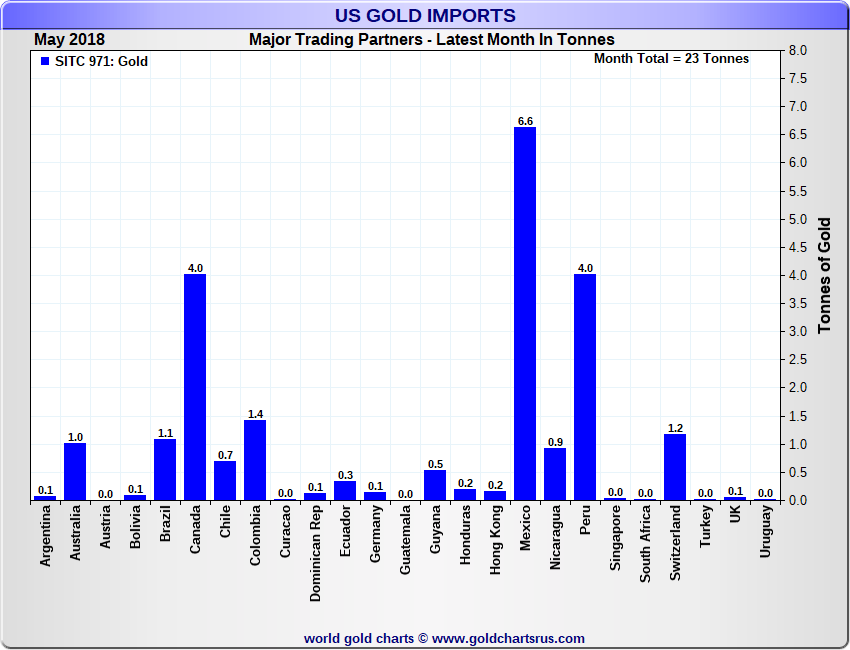The width and height of the screenshot is (850, 650).
Task: Click the "Austria" x-axis label
Action: coord(105,526)
